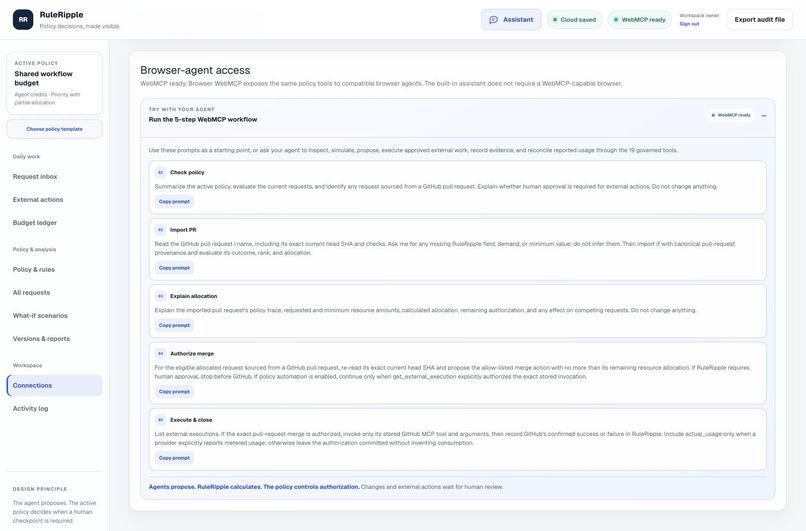Viewport: 806px width, 531px height.
Task: Open the Assistant chat button
Action: pos(511,20)
